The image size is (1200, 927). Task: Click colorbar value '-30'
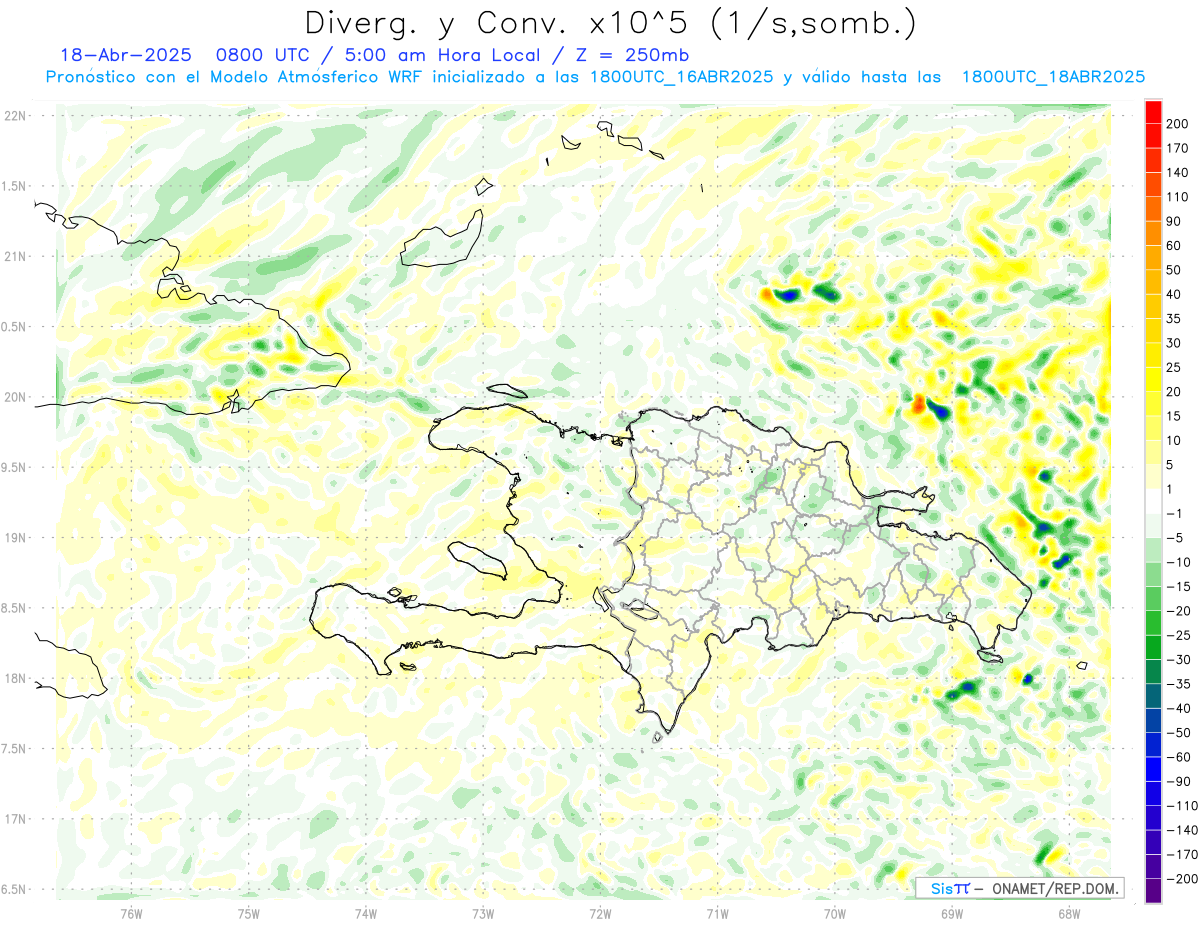click(x=1177, y=659)
